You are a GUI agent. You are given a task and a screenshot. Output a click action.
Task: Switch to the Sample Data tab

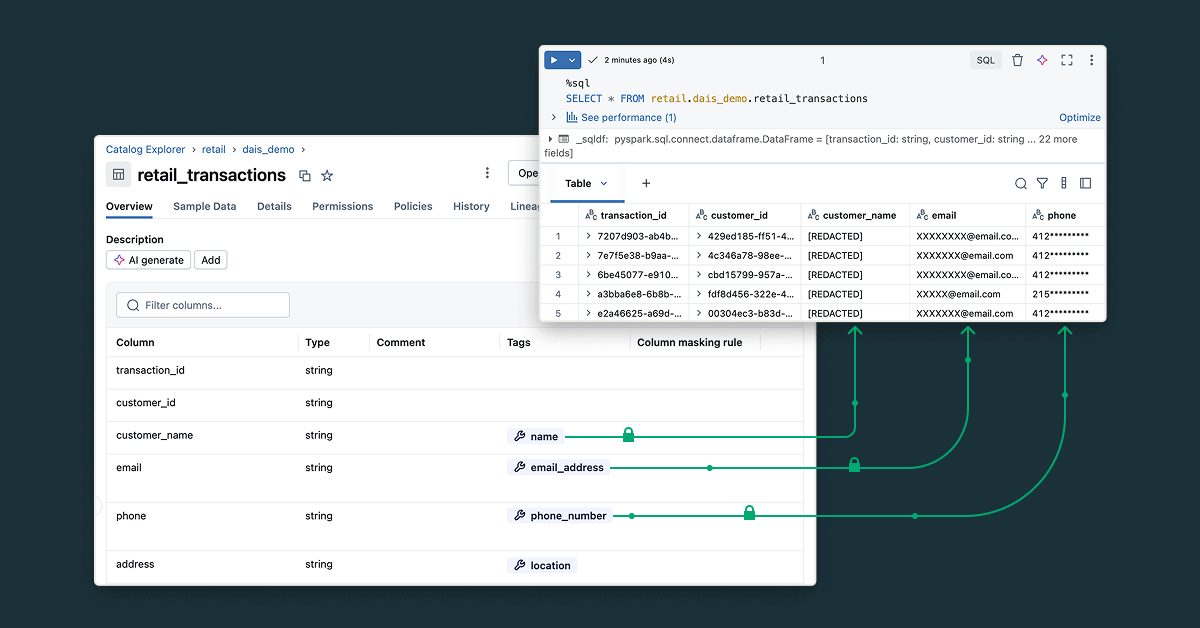tap(204, 207)
